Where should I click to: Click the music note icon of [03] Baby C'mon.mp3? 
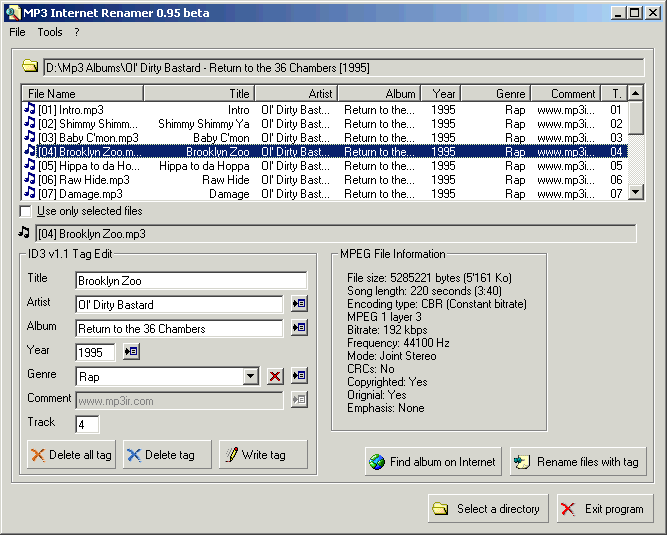(x=29, y=137)
